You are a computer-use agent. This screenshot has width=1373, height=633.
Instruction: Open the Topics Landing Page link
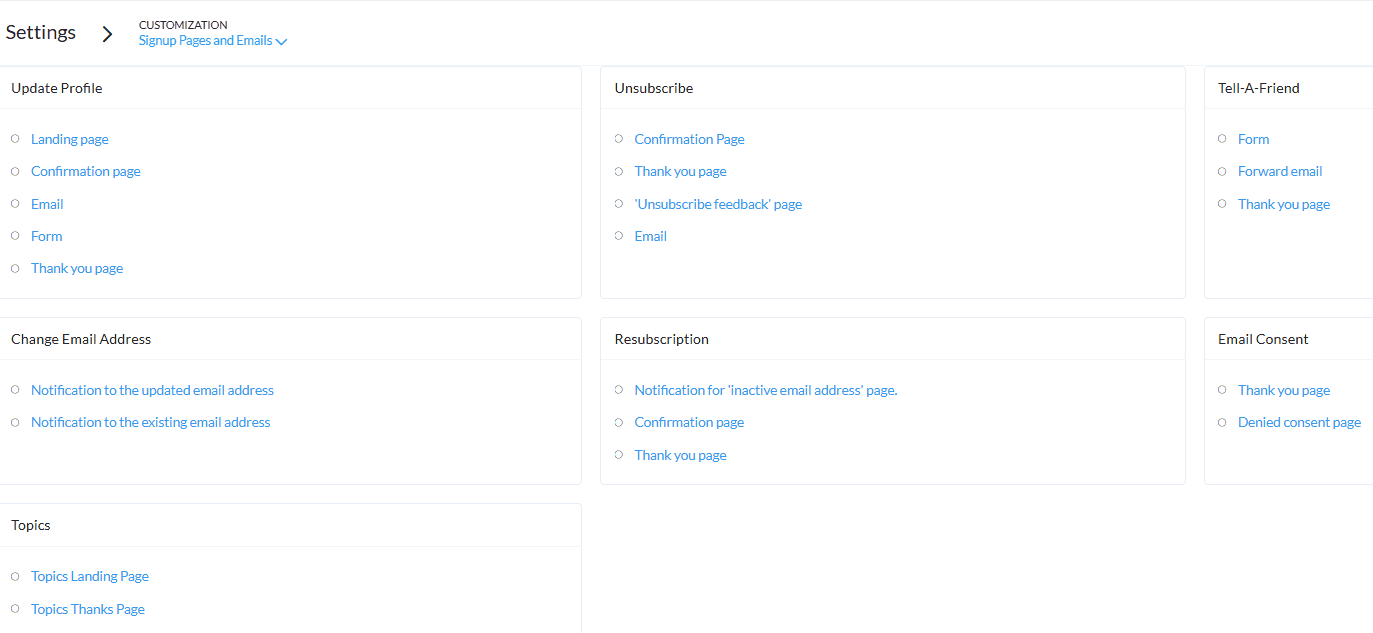click(x=89, y=575)
